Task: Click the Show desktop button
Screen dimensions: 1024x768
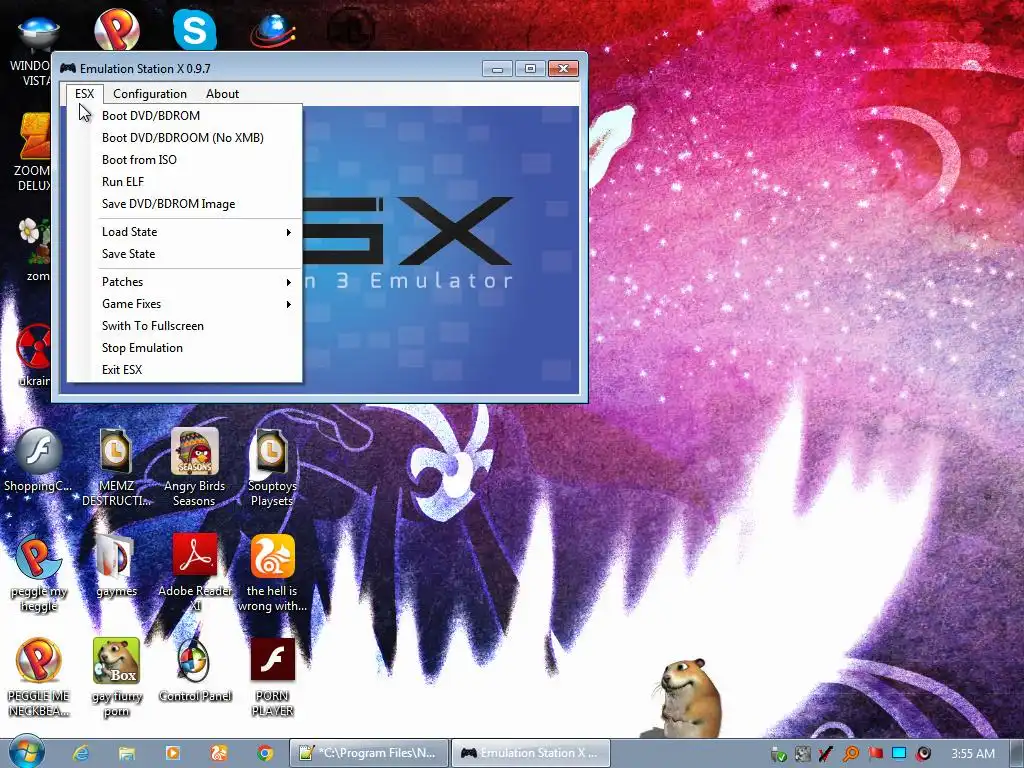Action: click(x=1017, y=753)
